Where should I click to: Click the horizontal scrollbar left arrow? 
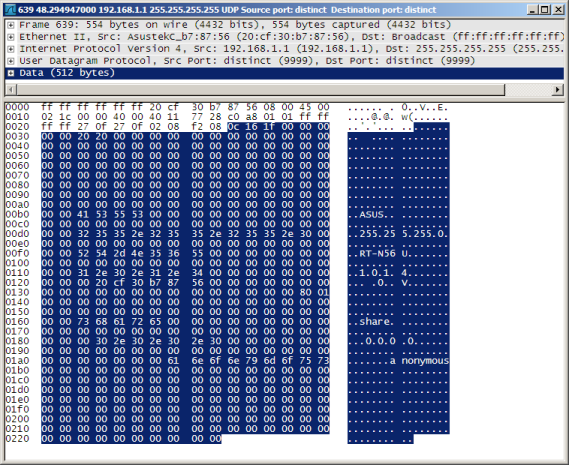pos(11,89)
